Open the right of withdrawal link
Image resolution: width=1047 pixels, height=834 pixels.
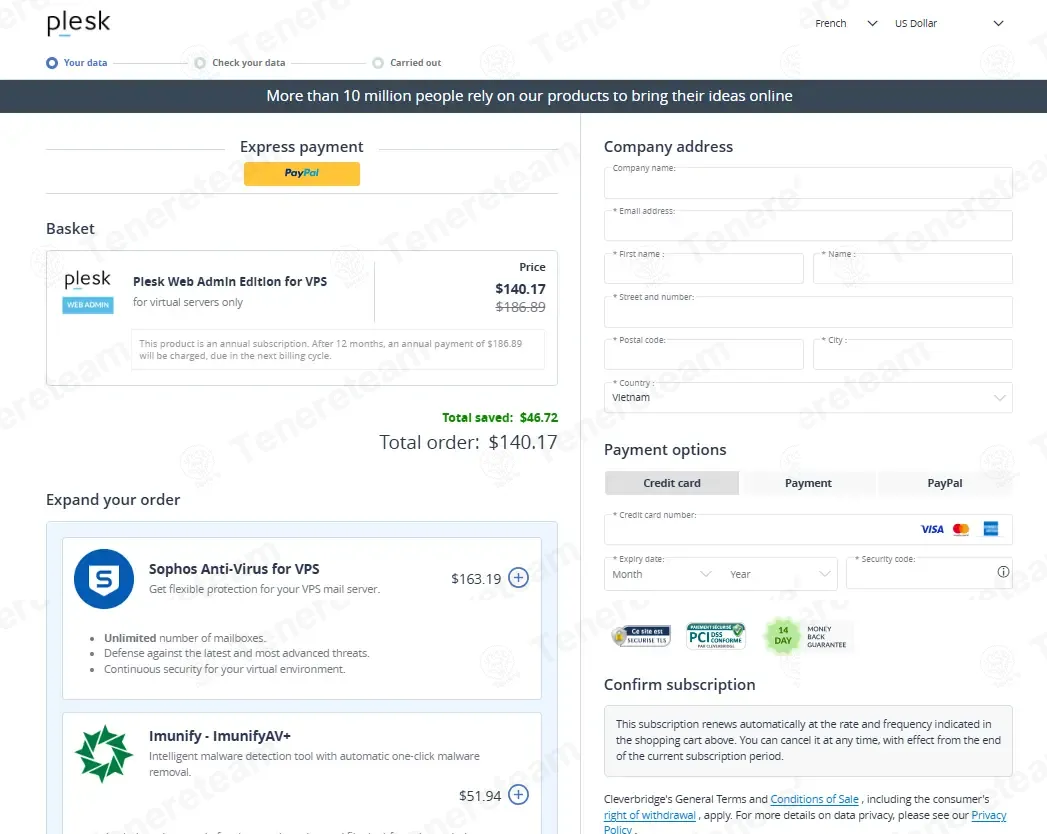coord(650,815)
